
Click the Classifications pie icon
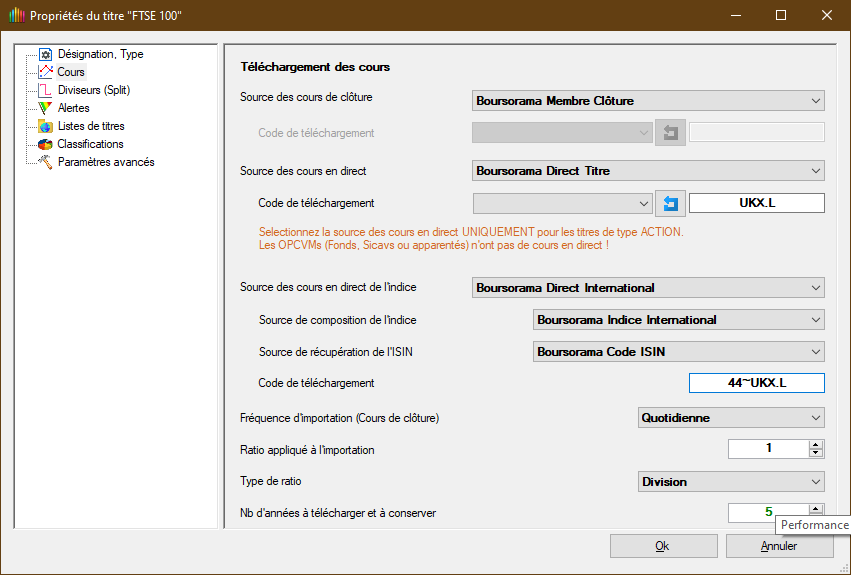[x=45, y=144]
